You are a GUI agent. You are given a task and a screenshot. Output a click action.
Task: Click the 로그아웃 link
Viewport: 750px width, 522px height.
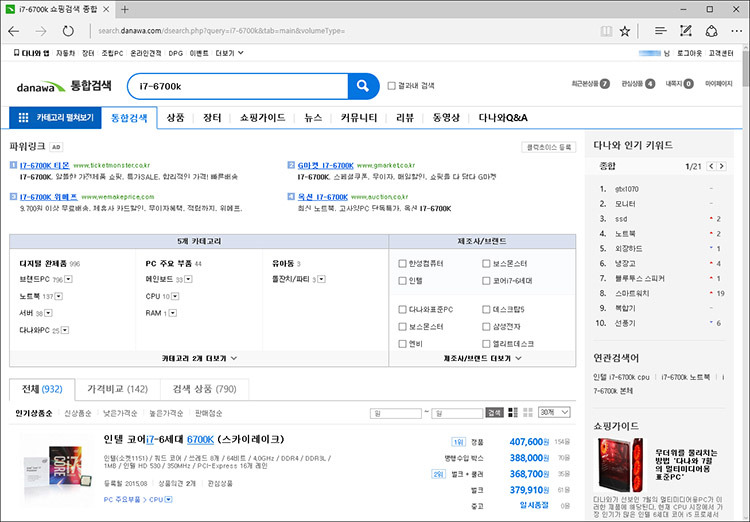coord(689,53)
